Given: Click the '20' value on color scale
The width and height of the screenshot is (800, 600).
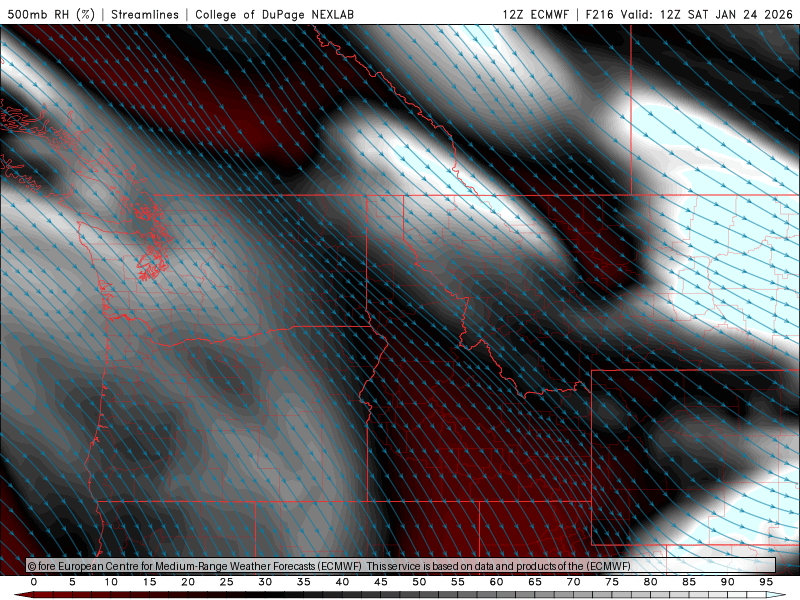Looking at the screenshot, I should (188, 582).
